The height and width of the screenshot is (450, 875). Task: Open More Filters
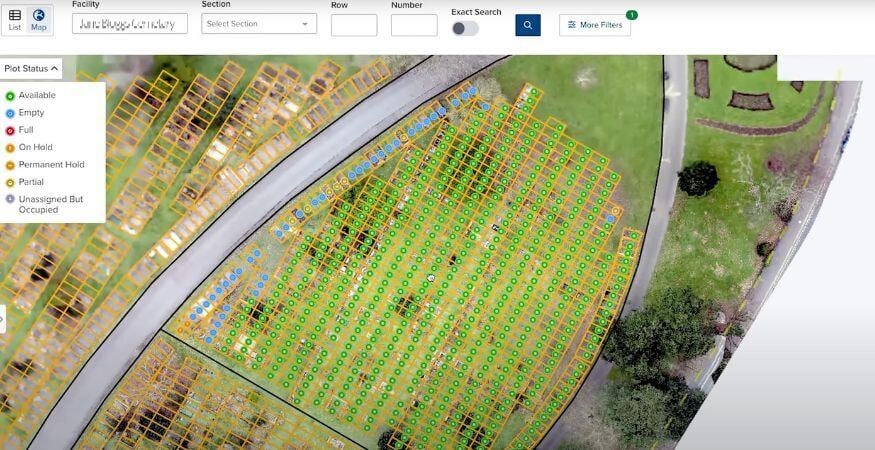595,25
